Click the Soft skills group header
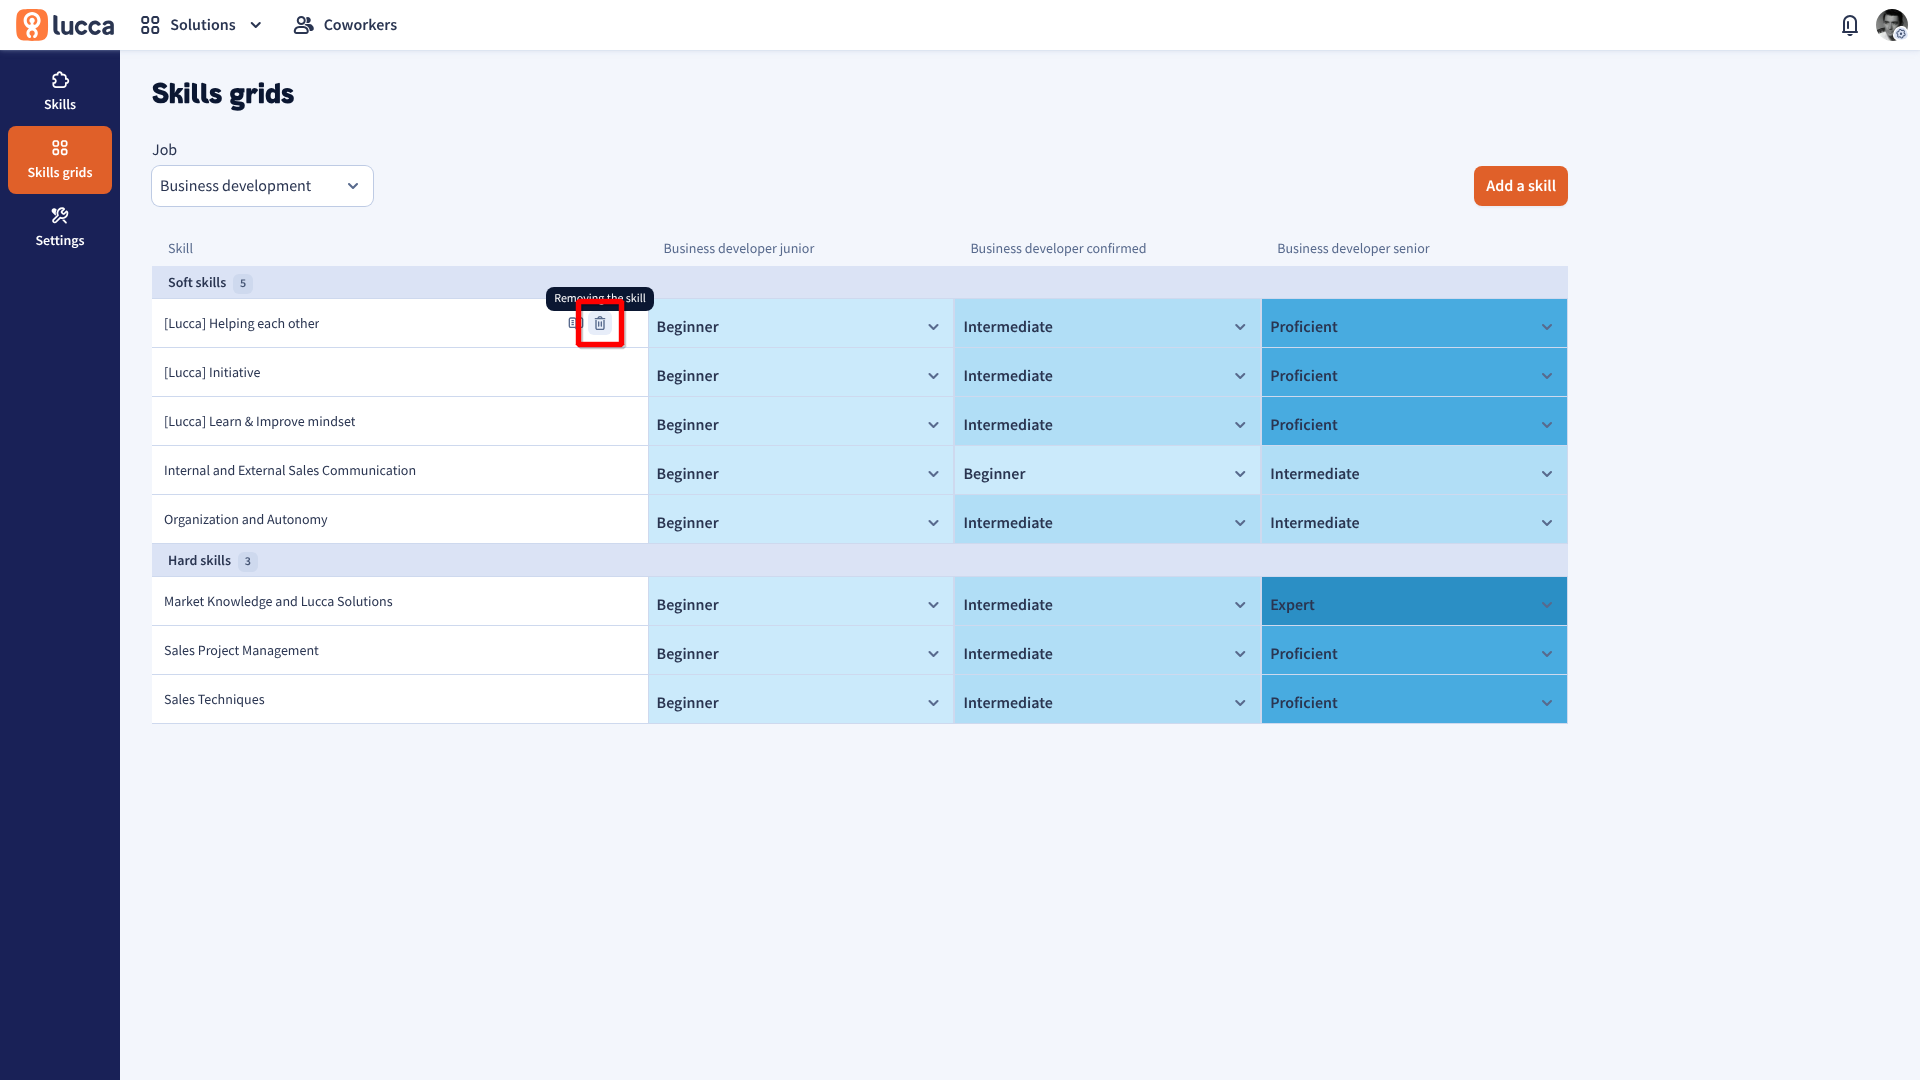Screen dimensions: 1920x1080 pyautogui.click(x=860, y=283)
